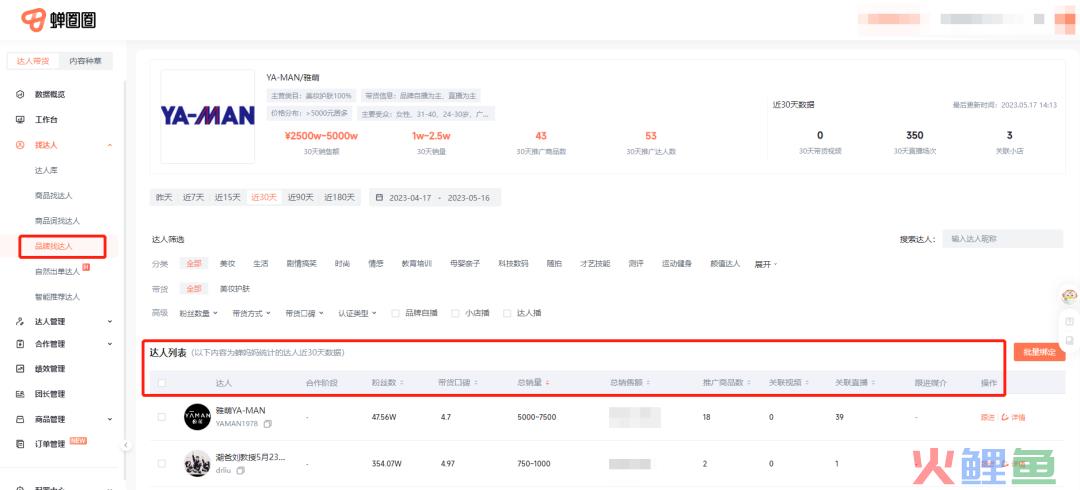Expand the 商品管理 submenu chevron
This screenshot has height=490, width=1080.
coord(110,419)
